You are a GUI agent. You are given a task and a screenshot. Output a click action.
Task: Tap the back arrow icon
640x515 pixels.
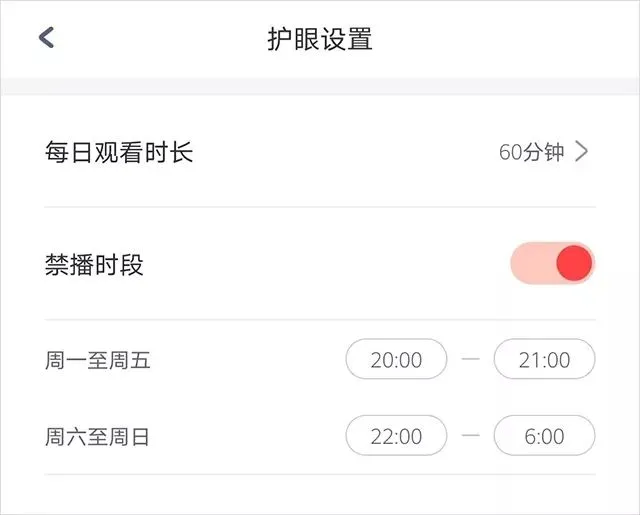[47, 38]
